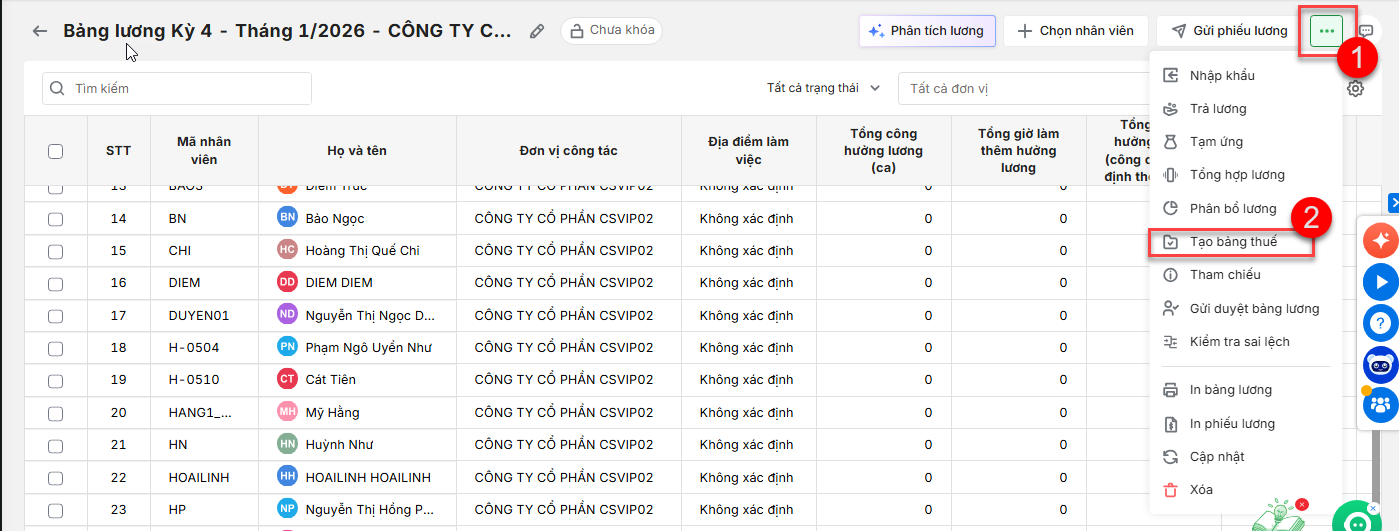Choose Nhập khẩu from the menu
The image size is (1399, 531).
1221,76
